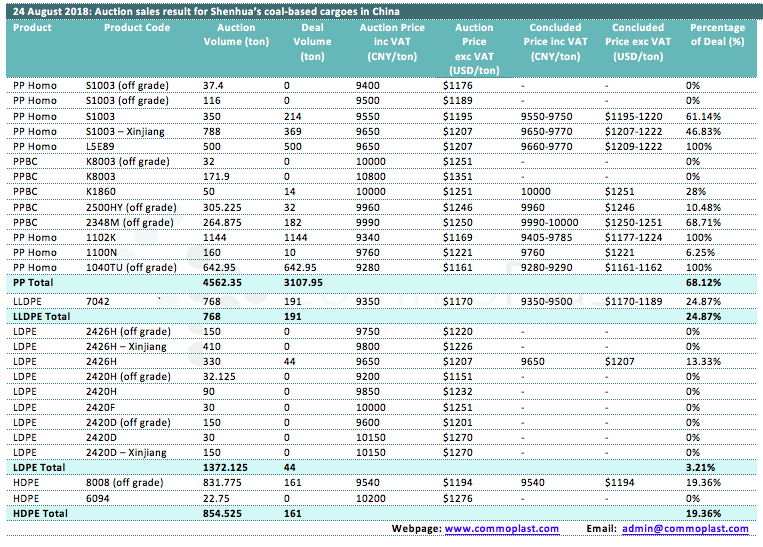Select the 8008 (off grade) HDPE cell

(x=122, y=483)
